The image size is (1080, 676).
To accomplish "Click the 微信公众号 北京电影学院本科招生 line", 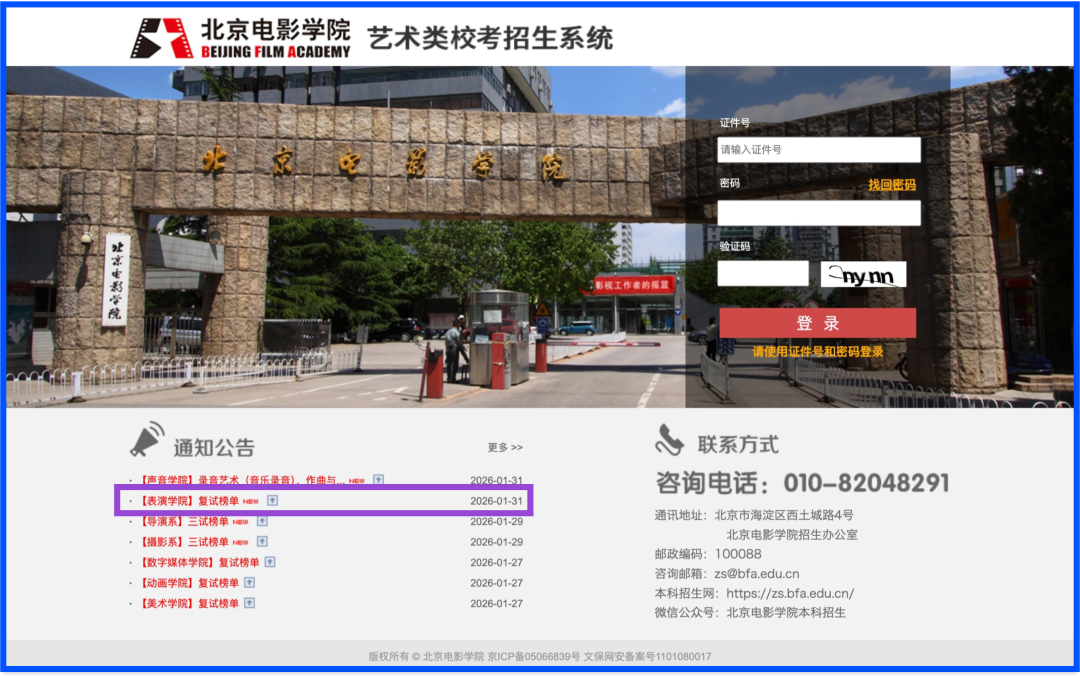I will [750, 612].
